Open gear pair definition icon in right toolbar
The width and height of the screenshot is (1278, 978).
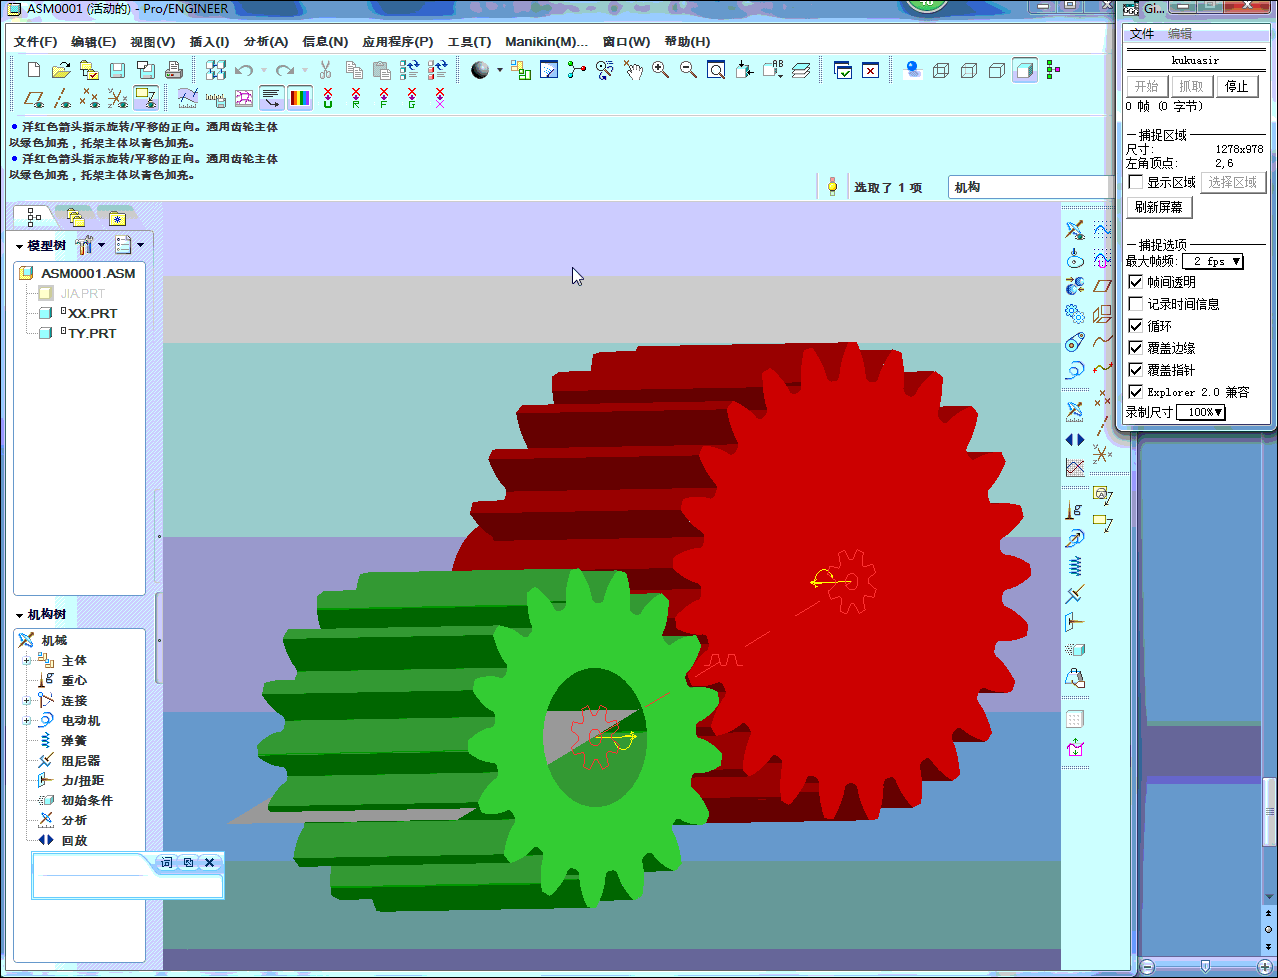click(x=1075, y=314)
